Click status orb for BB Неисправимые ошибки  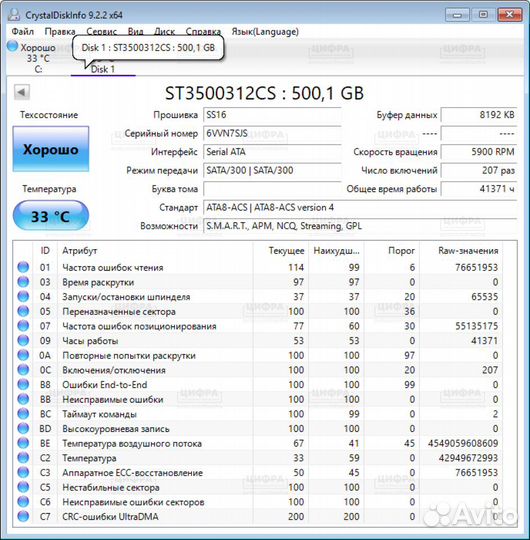click(23, 399)
